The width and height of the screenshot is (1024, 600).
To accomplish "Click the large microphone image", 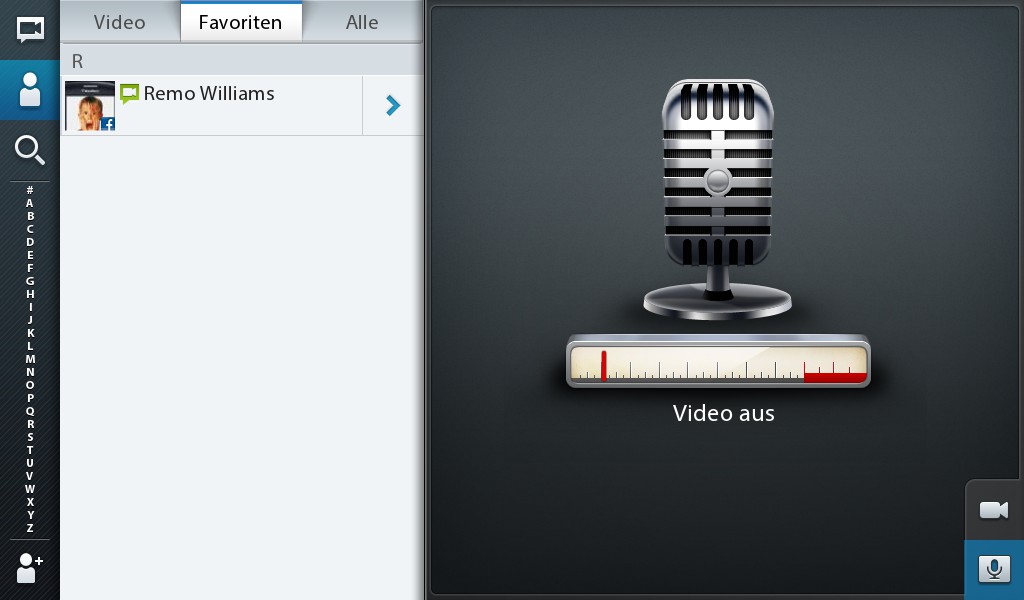I will pyautogui.click(x=718, y=199).
